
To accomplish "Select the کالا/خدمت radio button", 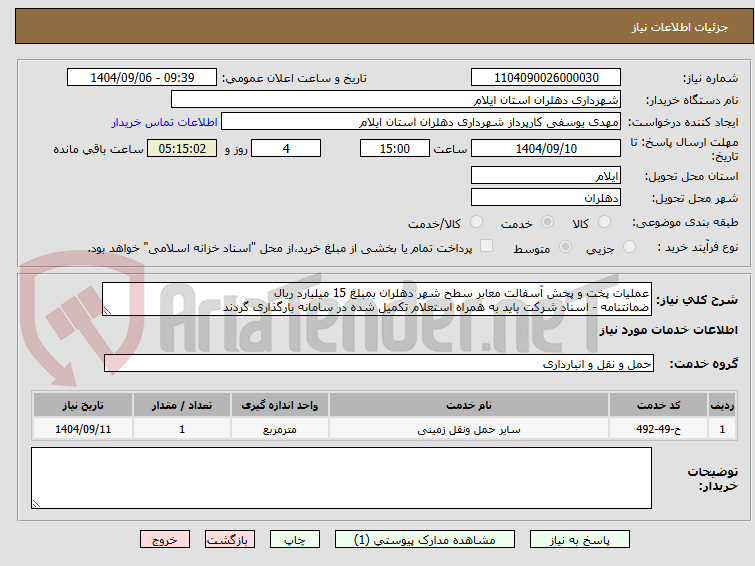I will 476,222.
